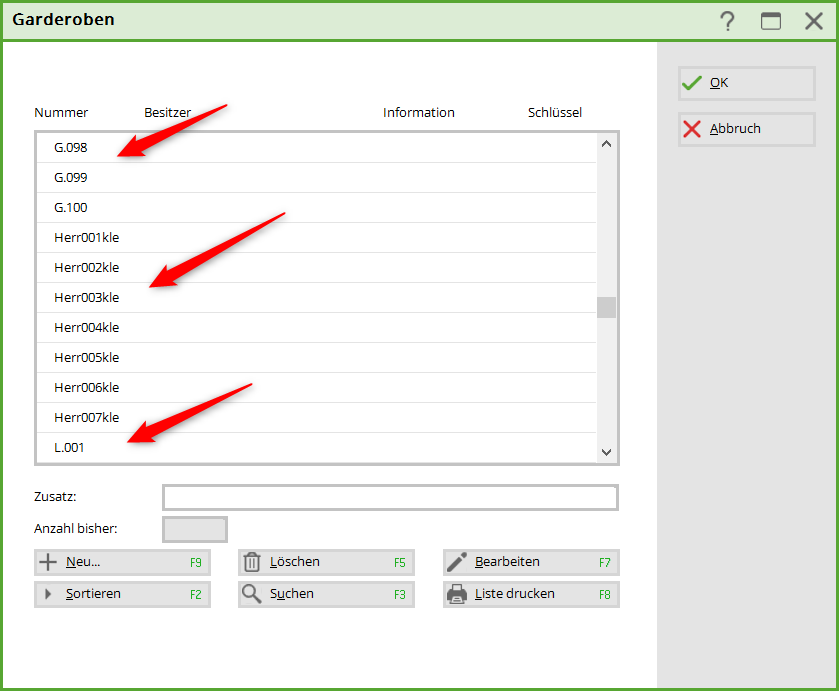The height and width of the screenshot is (691, 839).
Task: Click the Information column header
Action: point(418,113)
